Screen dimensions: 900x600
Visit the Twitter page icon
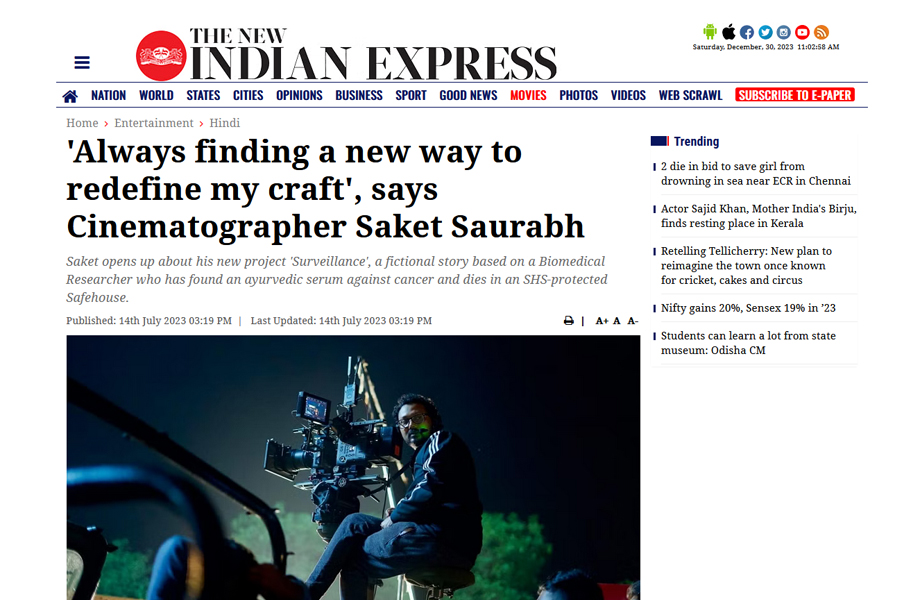(x=765, y=32)
